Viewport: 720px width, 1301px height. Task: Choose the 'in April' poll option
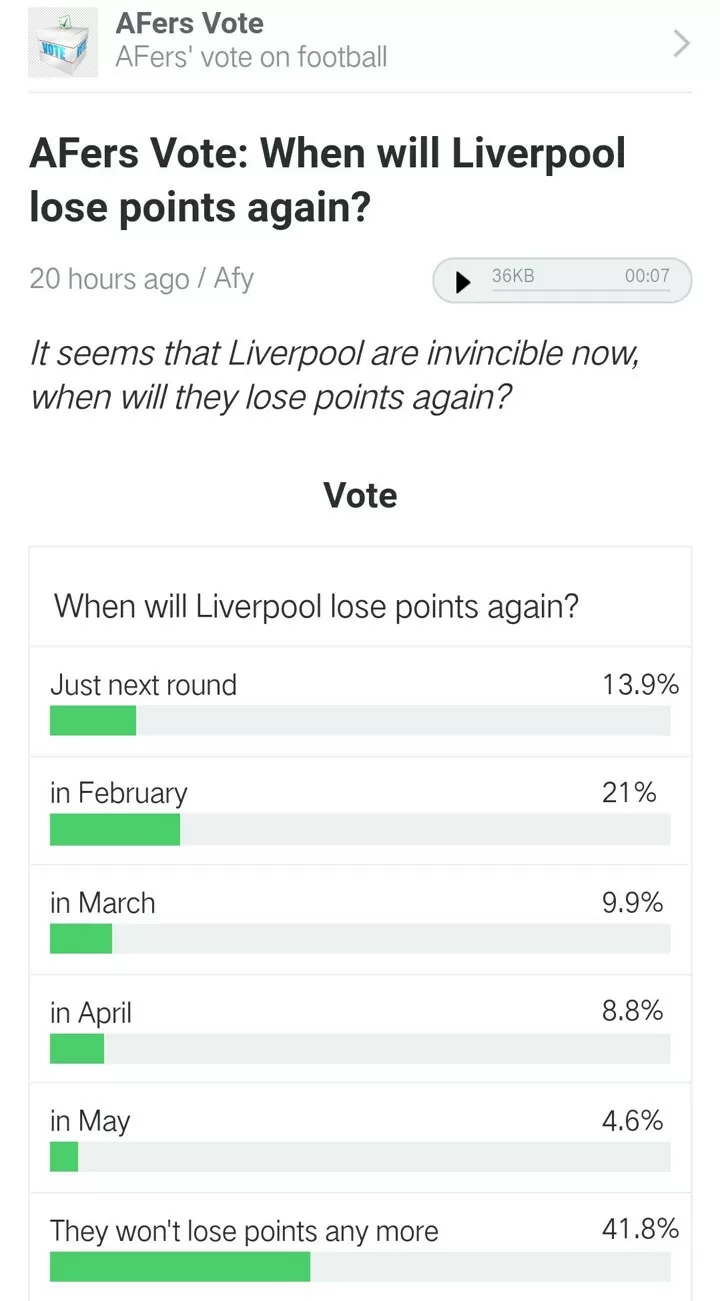360,1029
